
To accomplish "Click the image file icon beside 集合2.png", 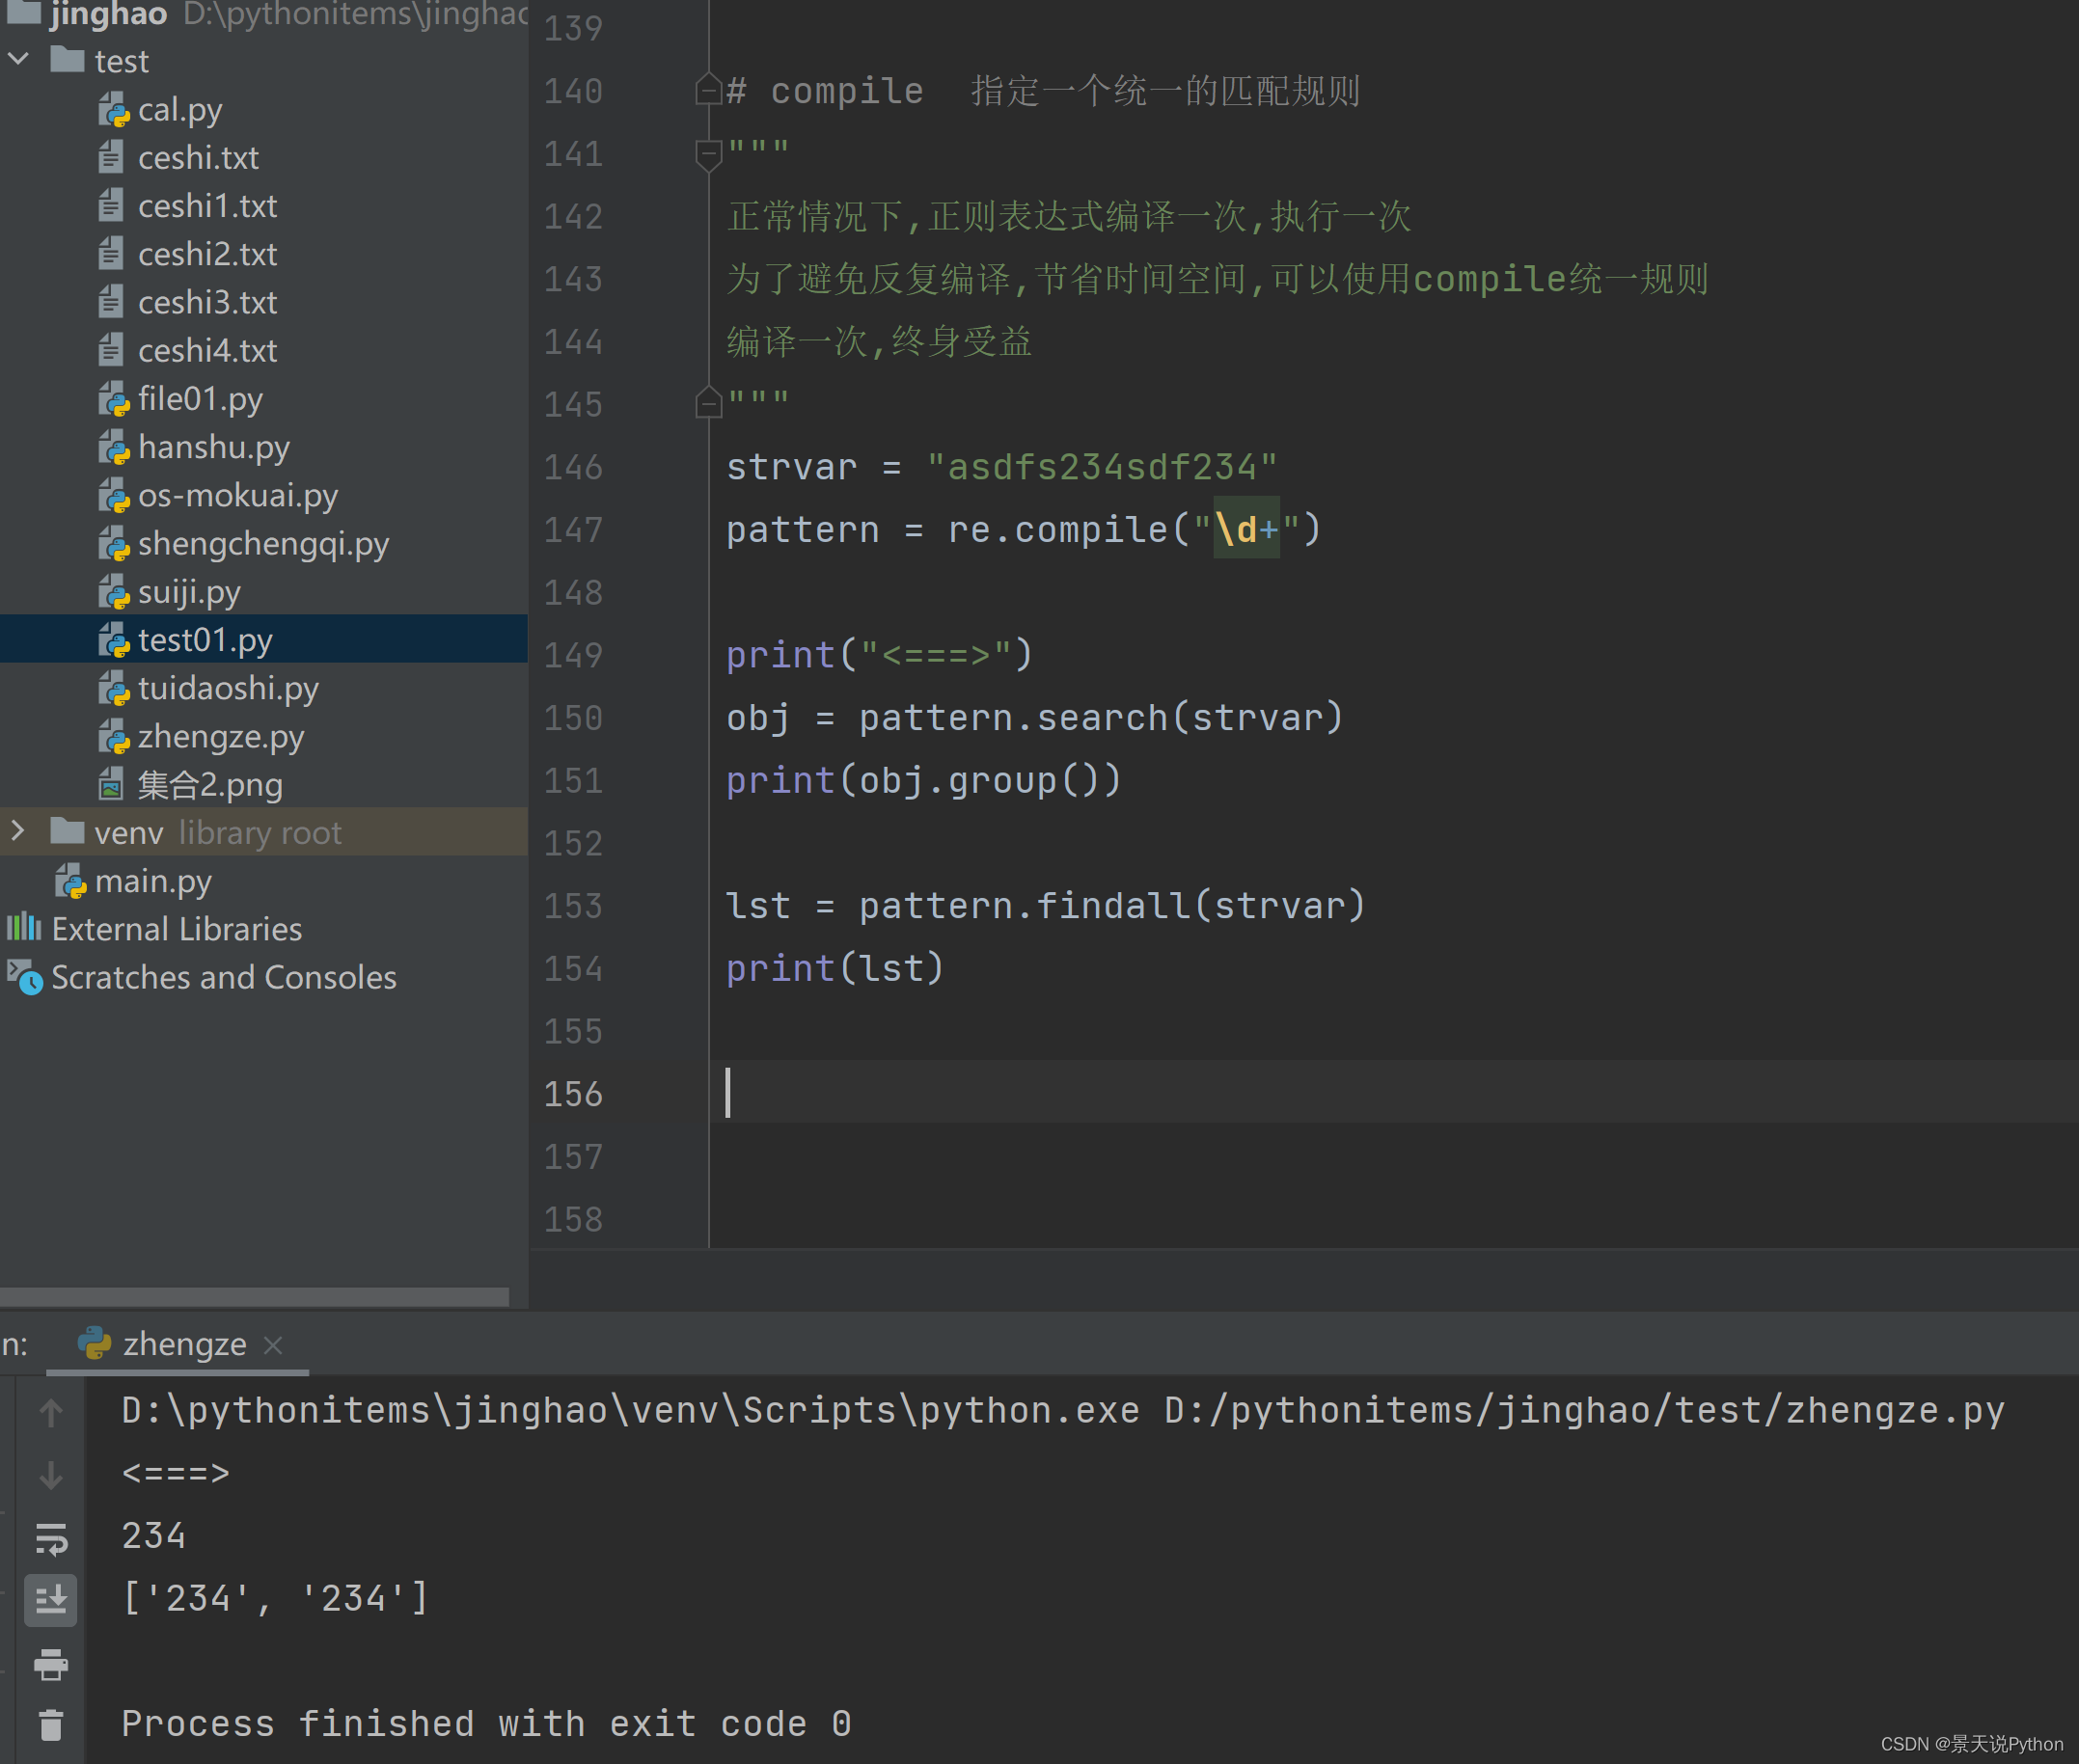I will pyautogui.click(x=111, y=784).
